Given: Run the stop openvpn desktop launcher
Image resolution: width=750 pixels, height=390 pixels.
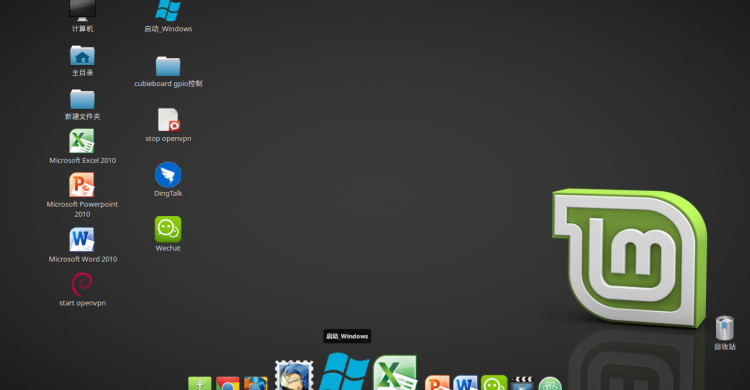Looking at the screenshot, I should coord(168,120).
